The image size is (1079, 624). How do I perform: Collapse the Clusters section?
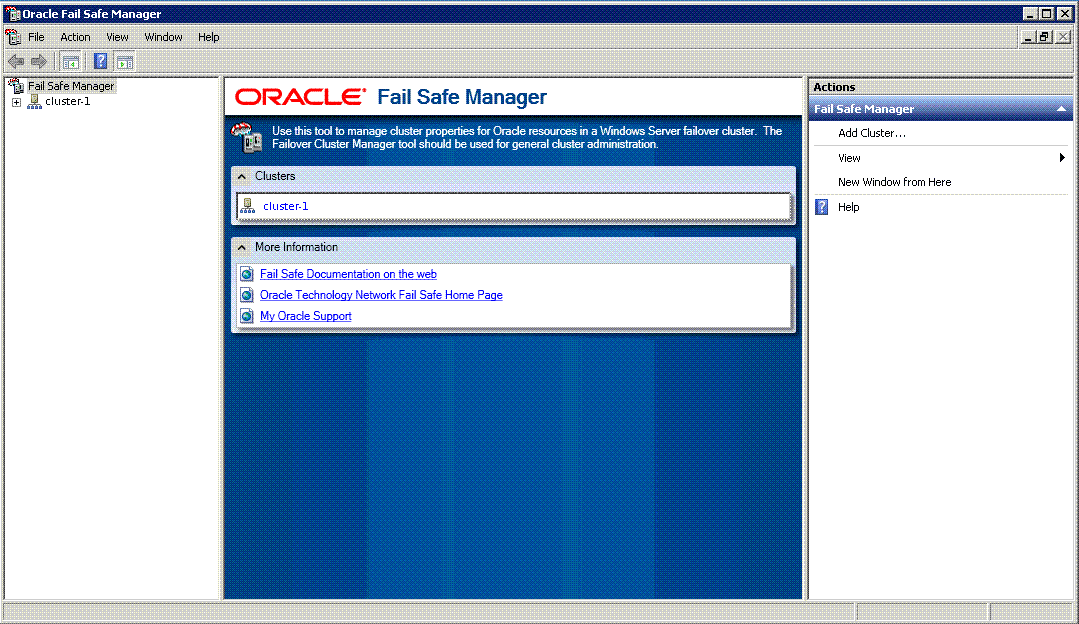tap(242, 177)
